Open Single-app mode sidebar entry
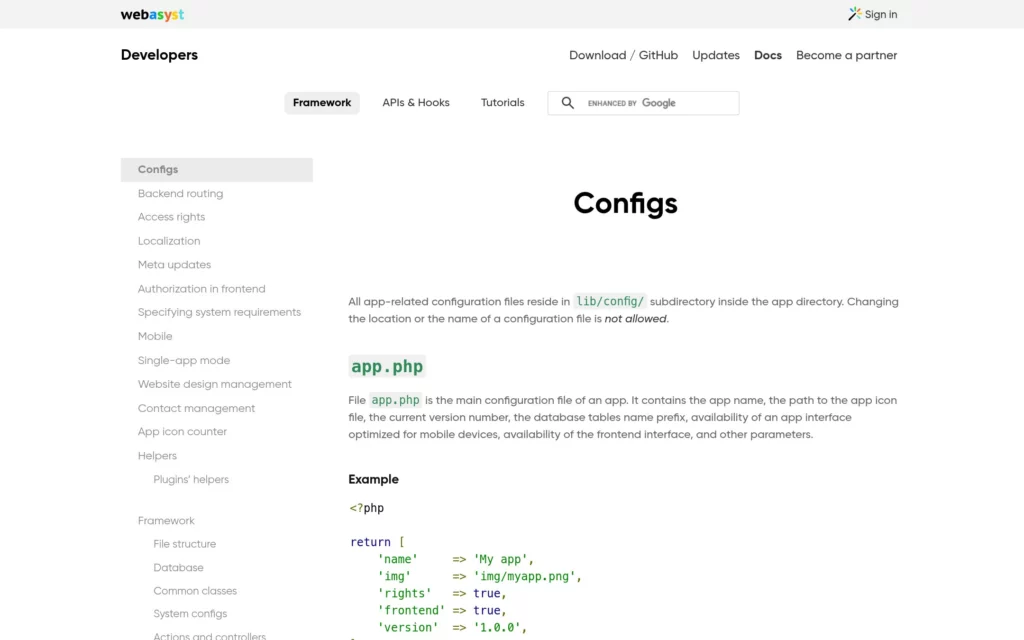 (x=184, y=360)
